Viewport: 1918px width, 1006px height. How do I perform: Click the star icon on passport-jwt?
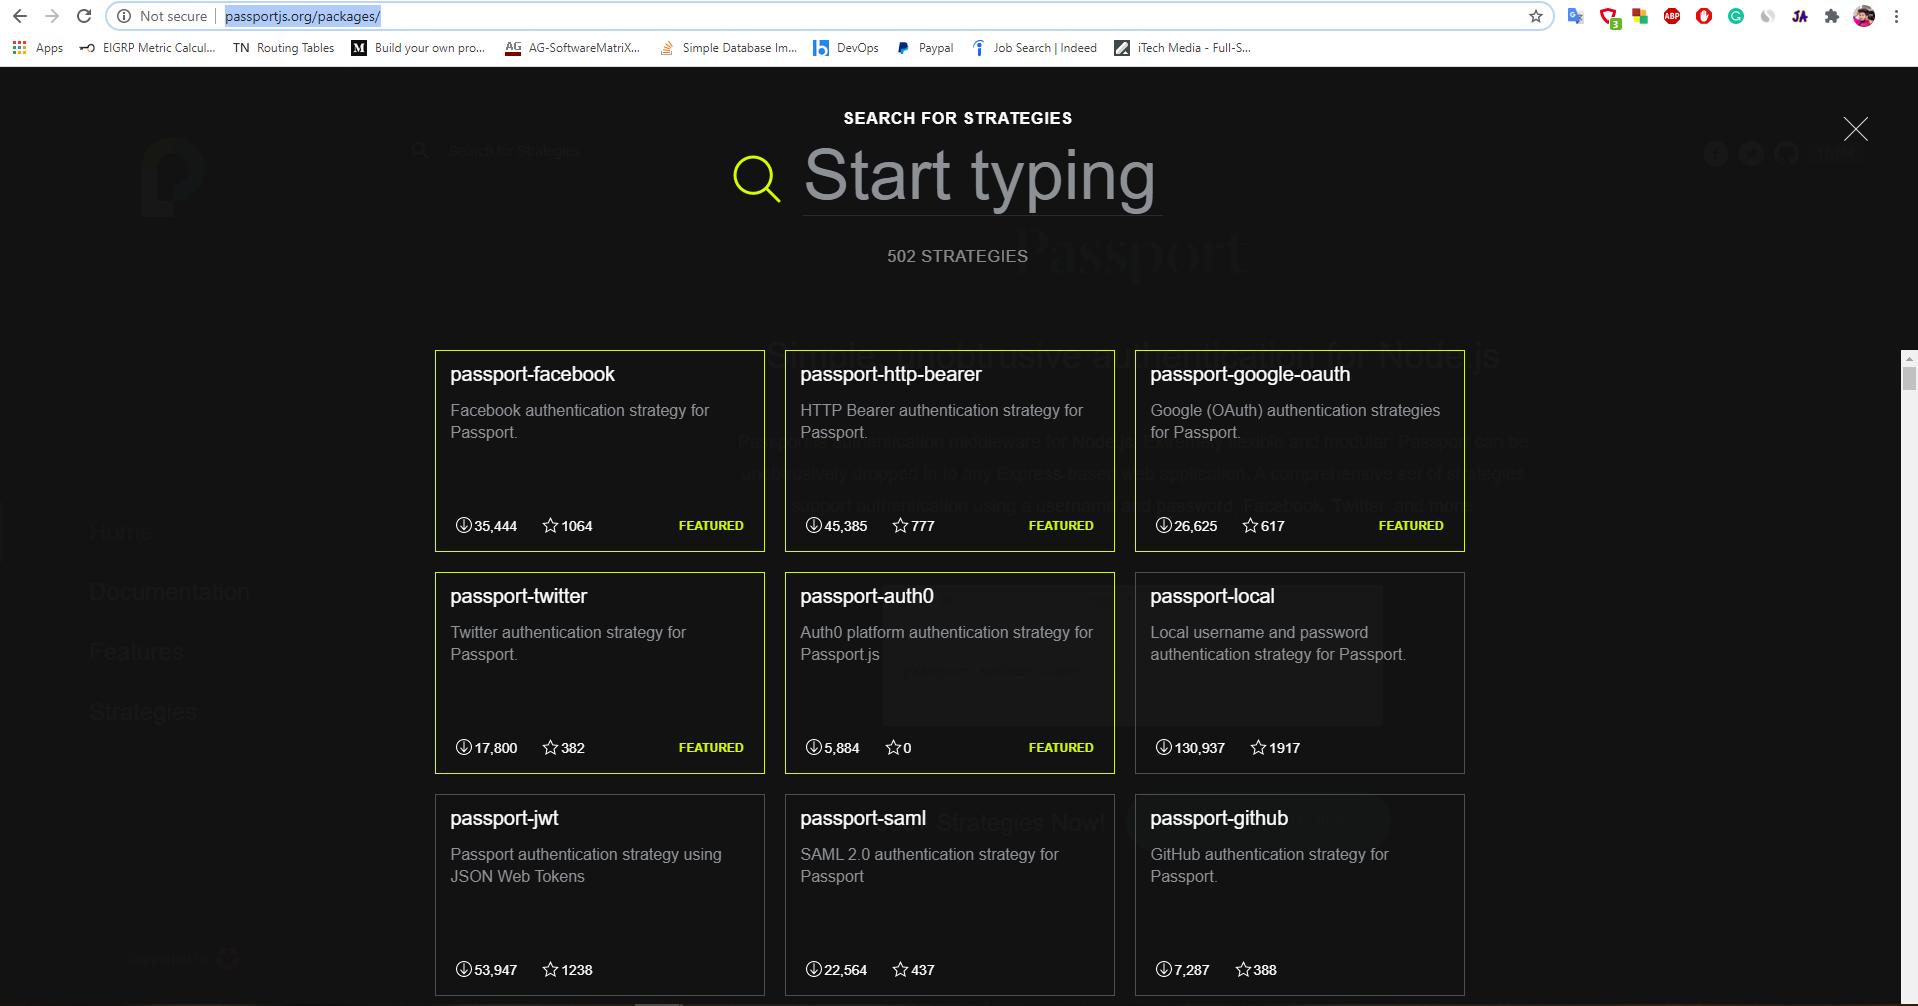pos(550,969)
